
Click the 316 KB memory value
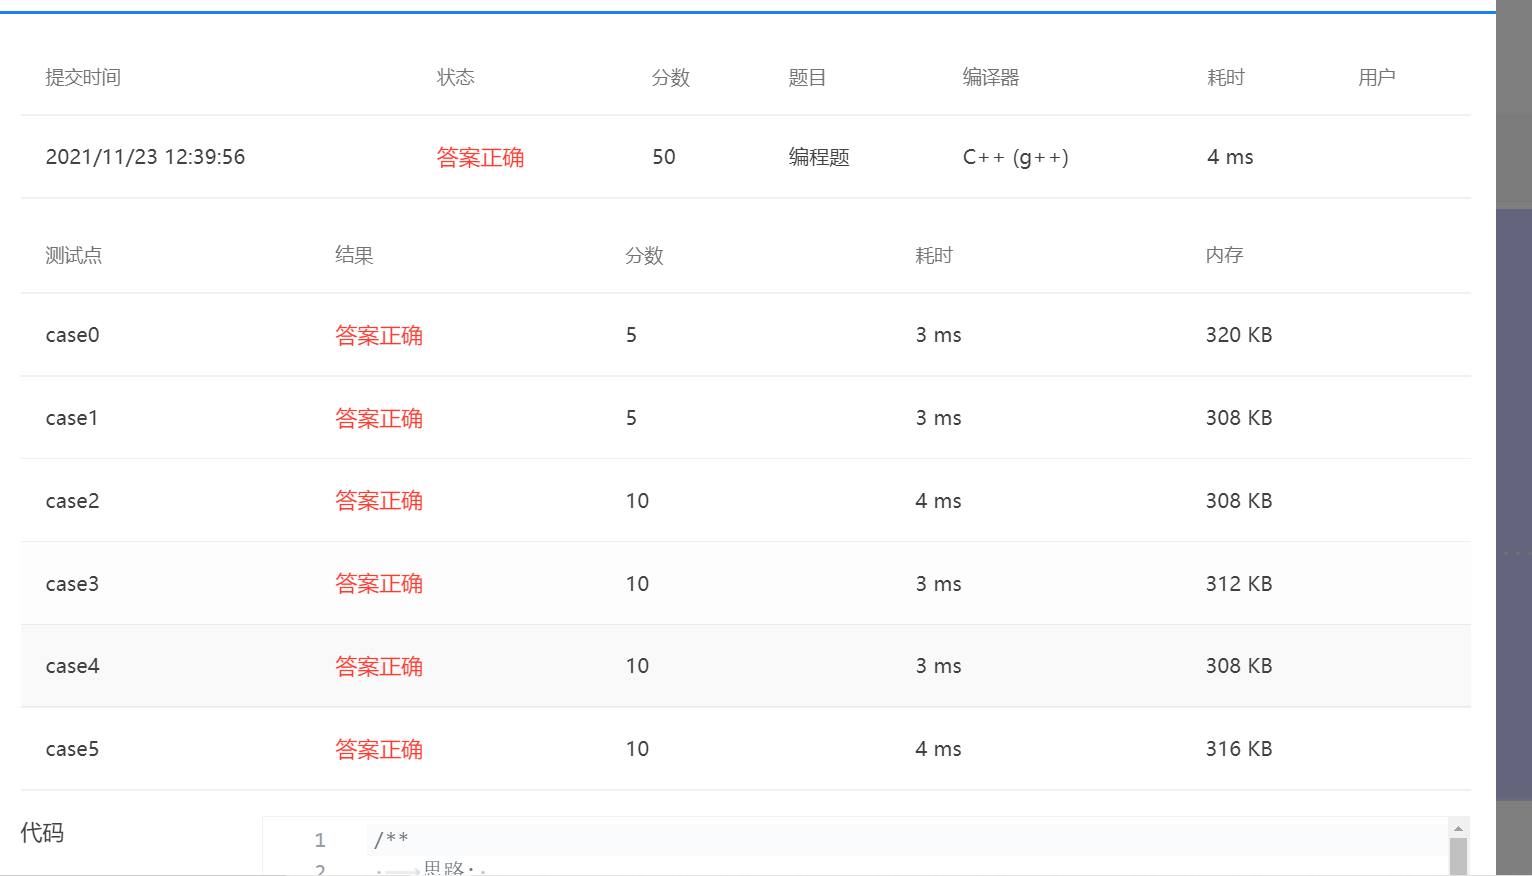tap(1239, 749)
